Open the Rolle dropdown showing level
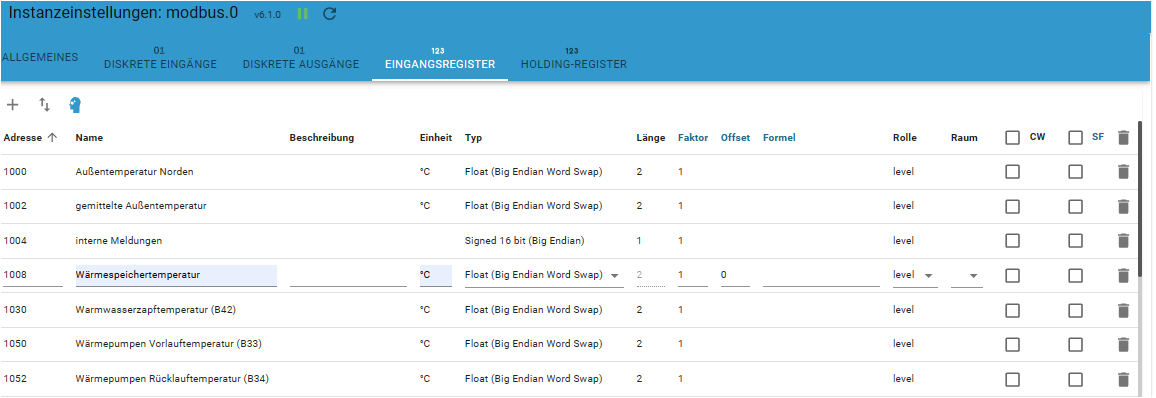 click(x=915, y=275)
